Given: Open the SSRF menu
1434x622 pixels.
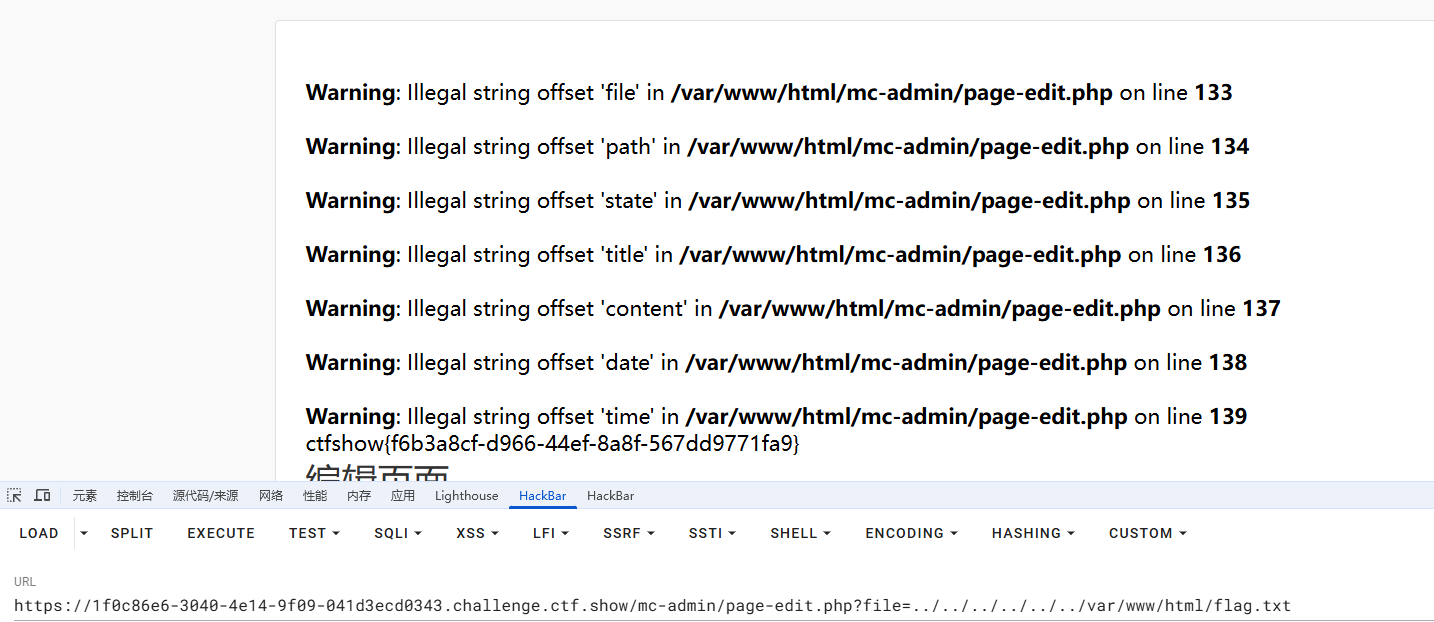Looking at the screenshot, I should tap(628, 534).
